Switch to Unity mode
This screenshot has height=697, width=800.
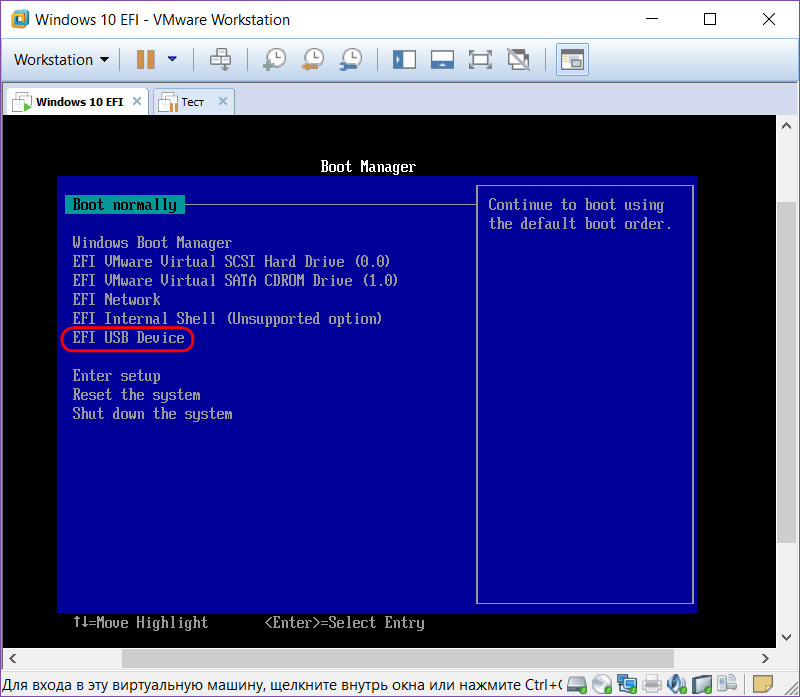tap(518, 60)
